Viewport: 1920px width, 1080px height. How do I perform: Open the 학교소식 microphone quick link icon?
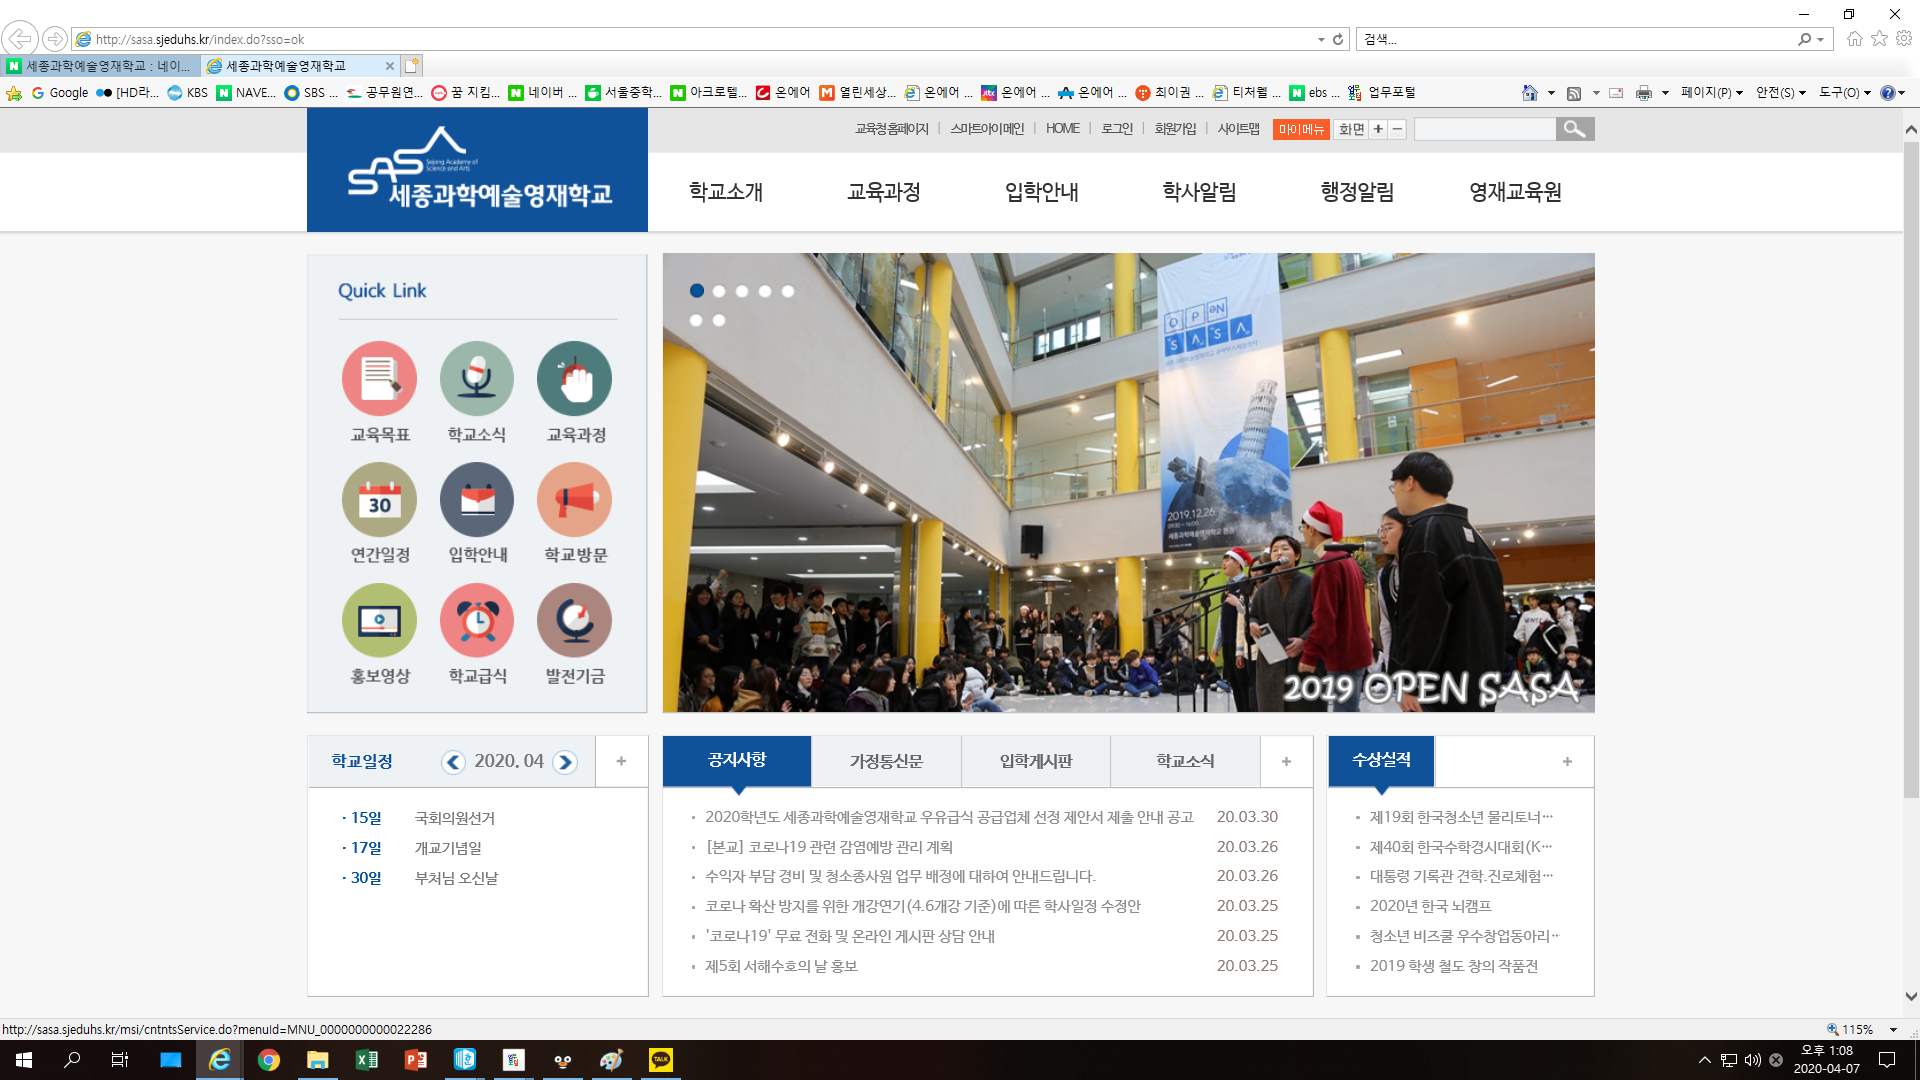476,379
